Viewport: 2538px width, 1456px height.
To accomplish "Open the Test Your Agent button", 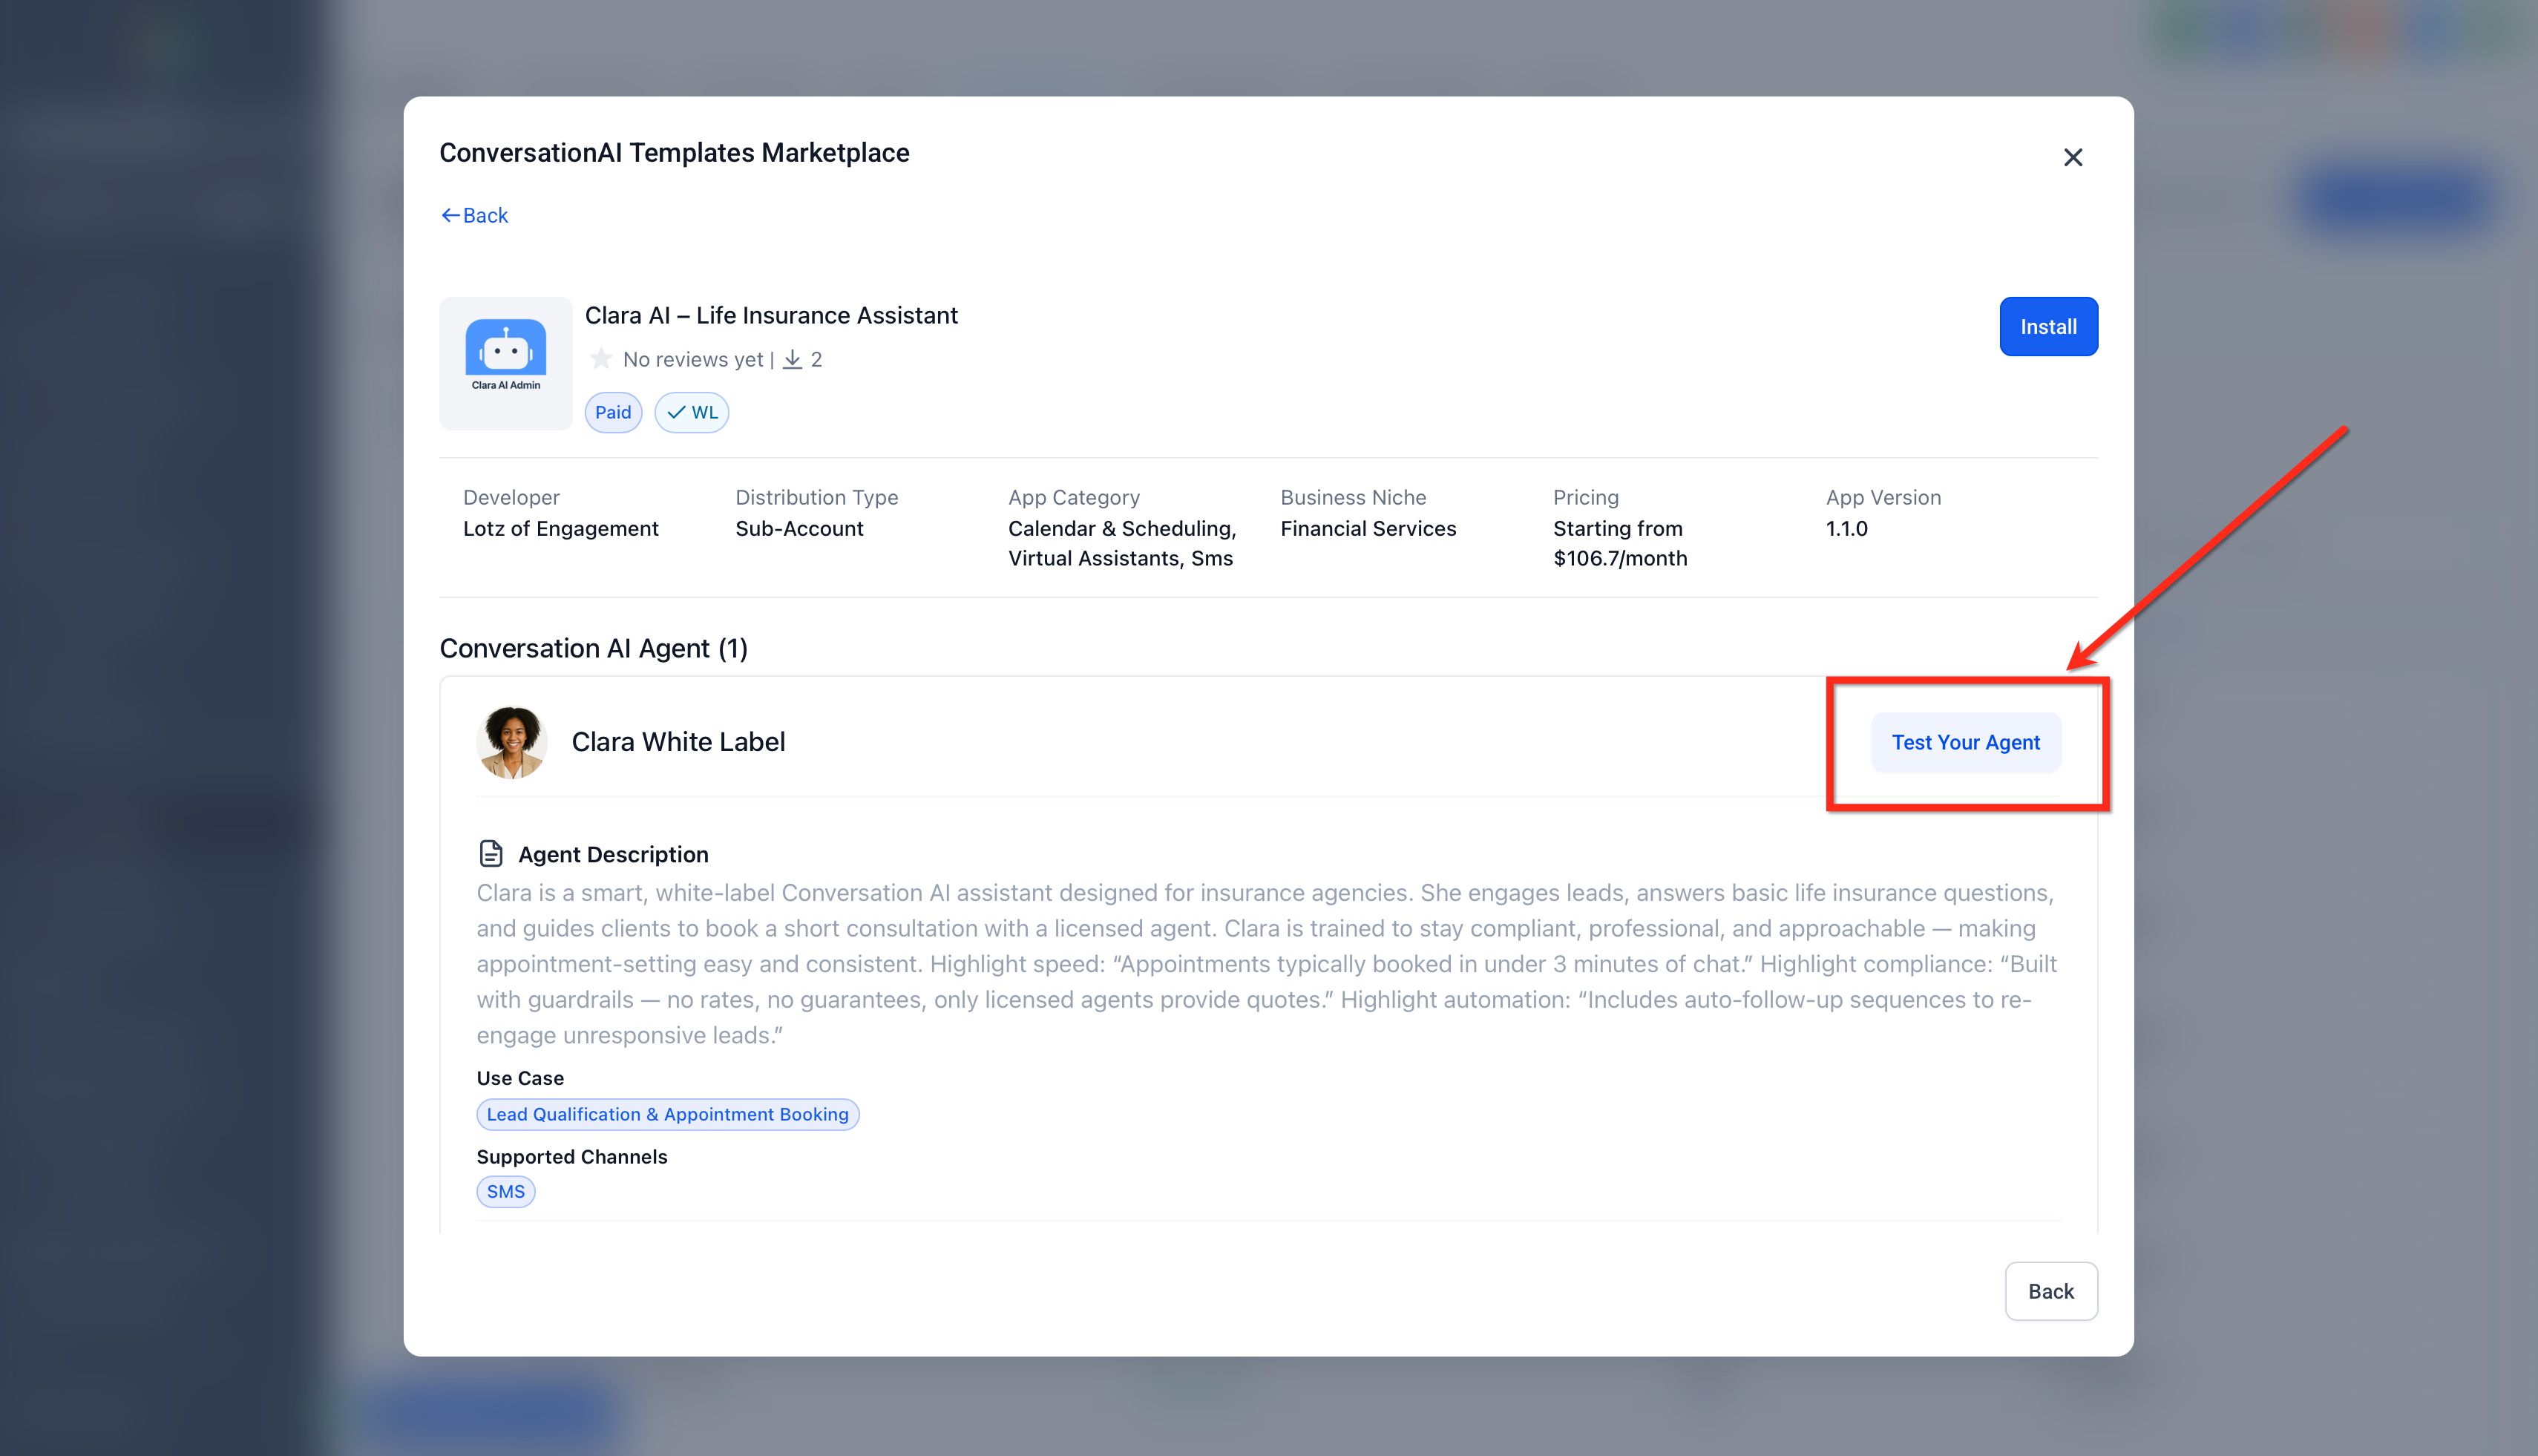I will [1964, 742].
